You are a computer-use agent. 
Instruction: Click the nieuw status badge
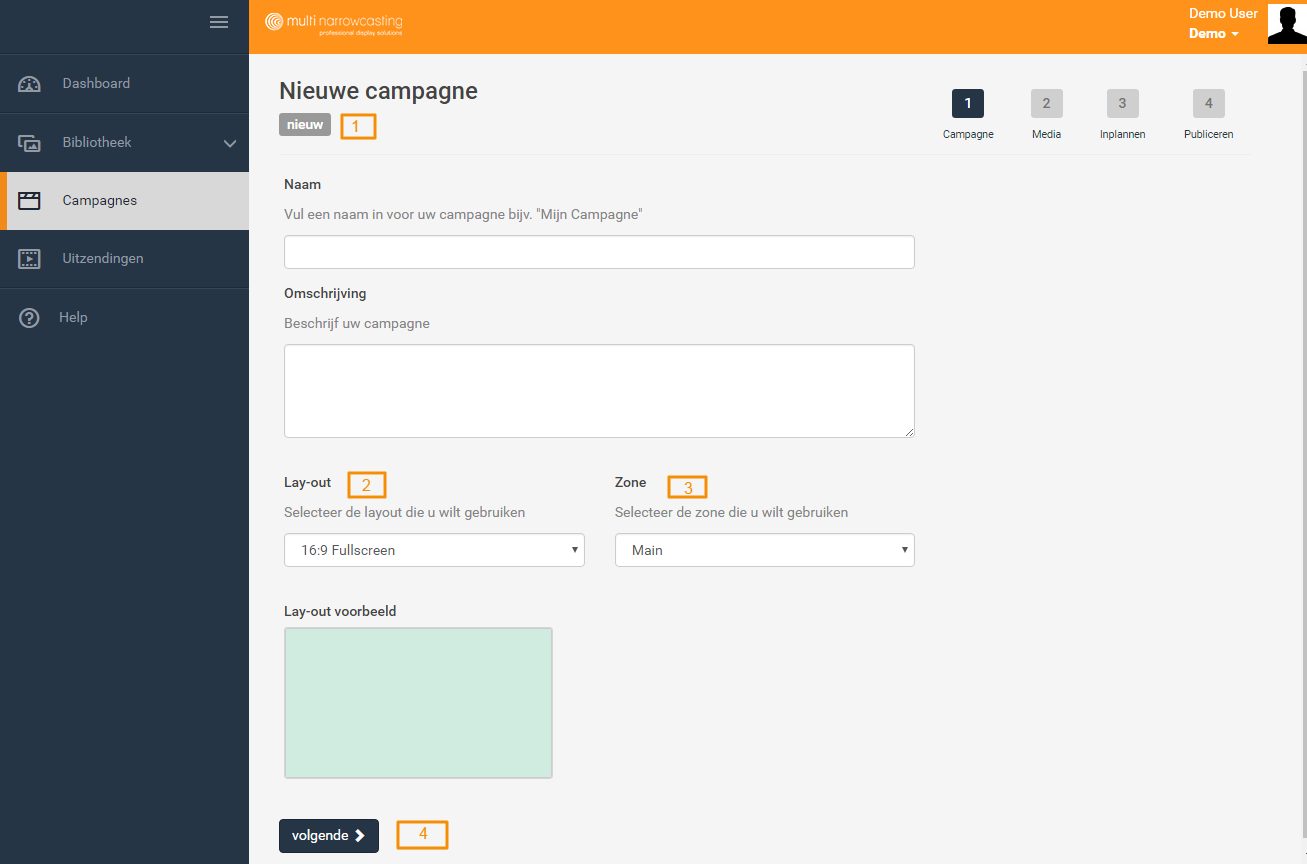coord(305,125)
